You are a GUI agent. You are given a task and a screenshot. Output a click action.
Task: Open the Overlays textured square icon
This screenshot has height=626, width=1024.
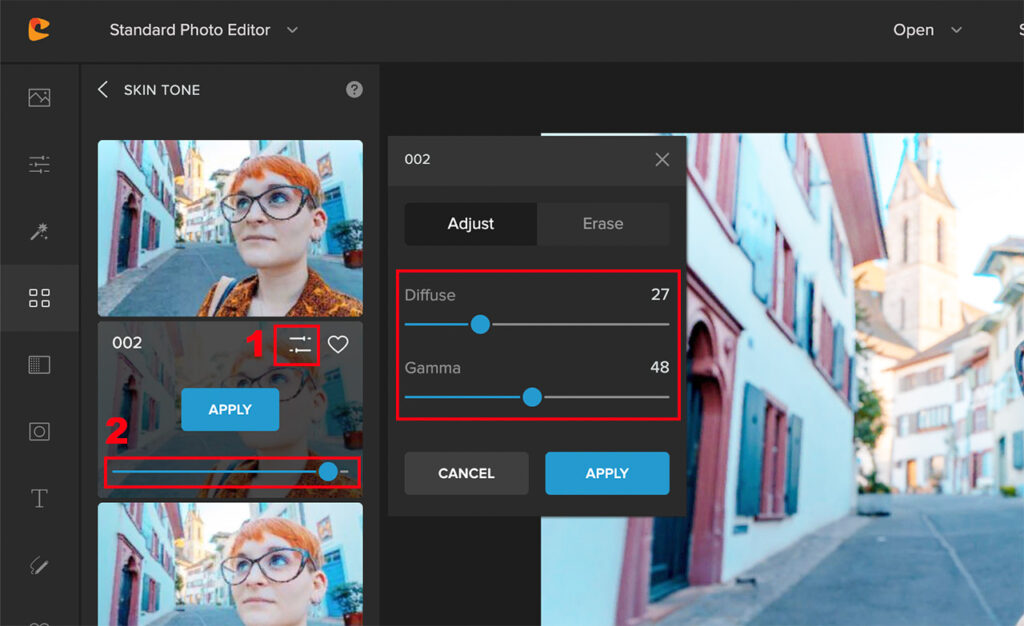(x=39, y=365)
